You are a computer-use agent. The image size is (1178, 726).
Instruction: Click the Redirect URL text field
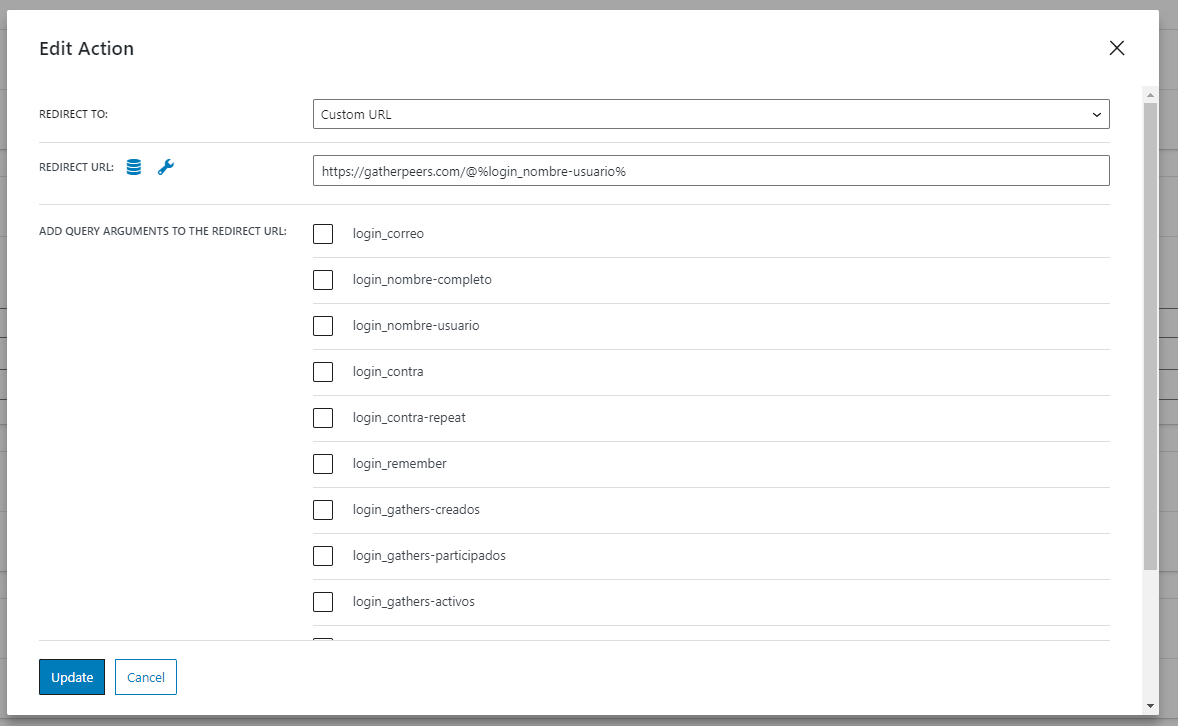pyautogui.click(x=711, y=170)
